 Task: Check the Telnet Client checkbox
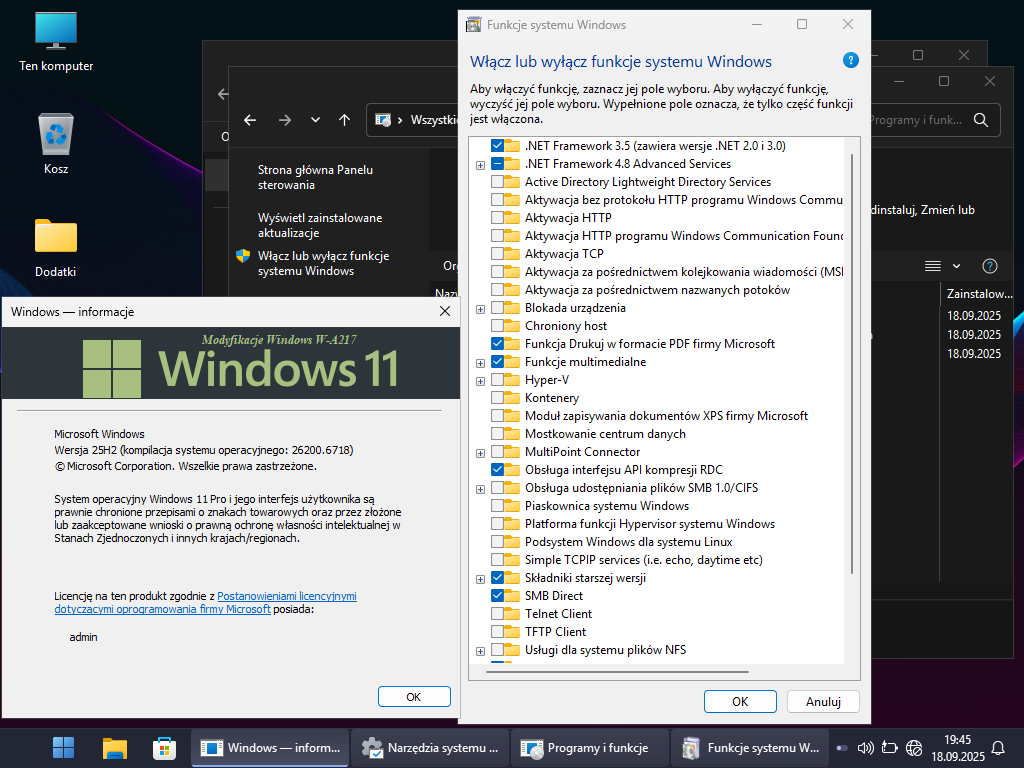pos(498,614)
